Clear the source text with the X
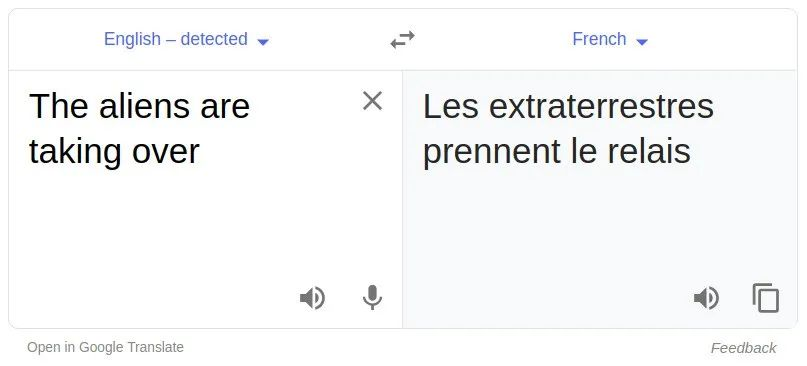The height and width of the screenshot is (366, 807). 372,101
